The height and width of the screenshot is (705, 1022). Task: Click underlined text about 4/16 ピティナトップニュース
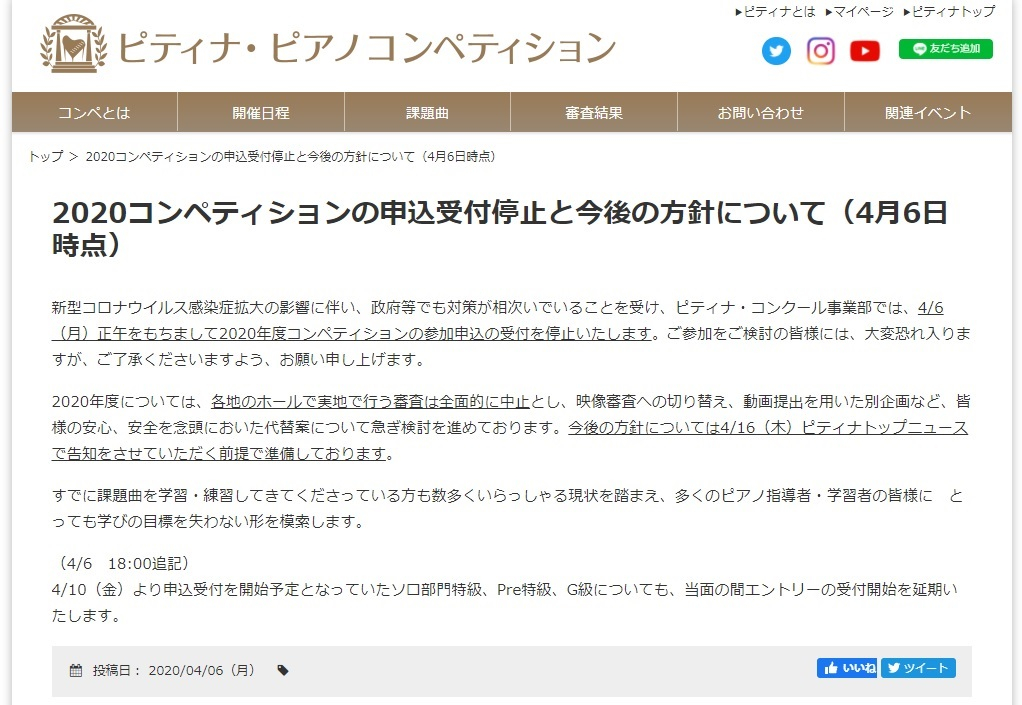(x=510, y=440)
